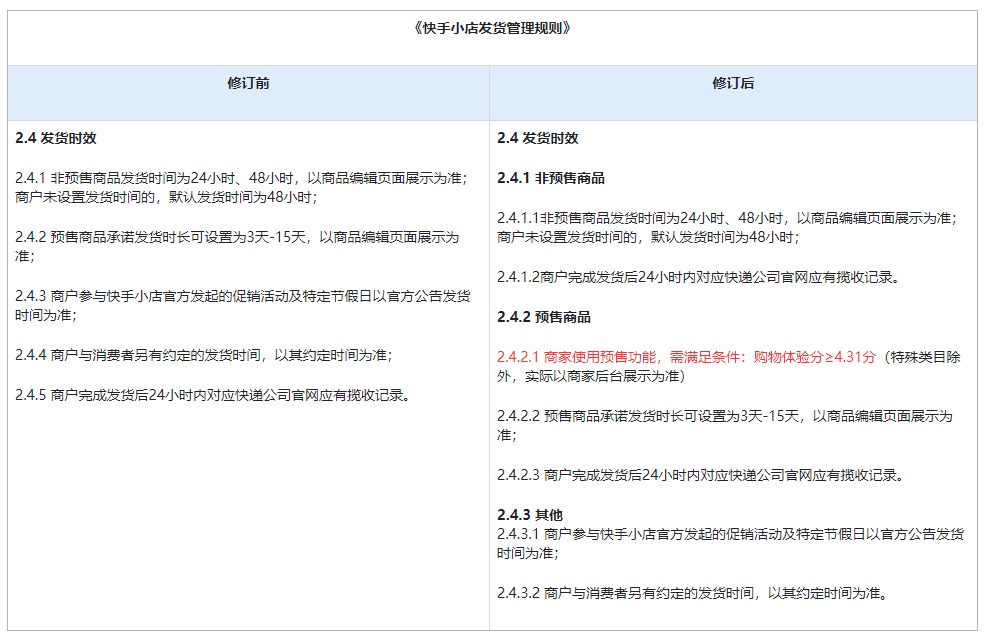Click clause 2.4.2.3 about 揽收记录

701,475
